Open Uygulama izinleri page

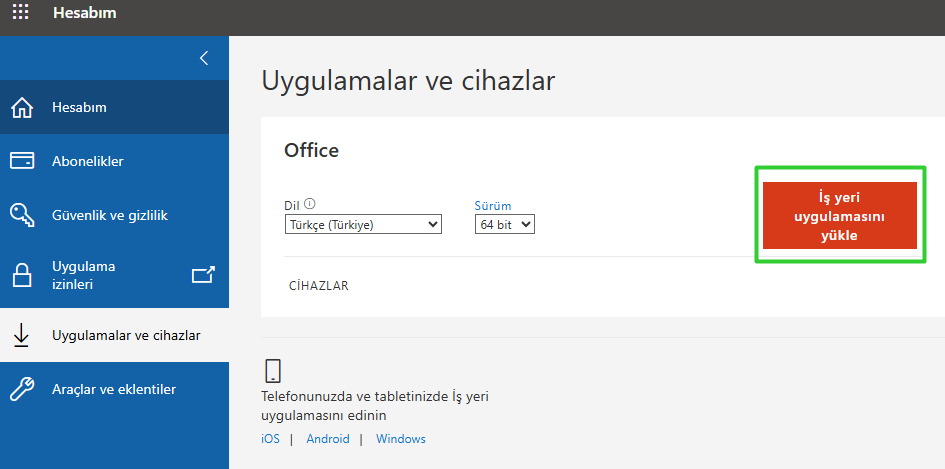115,275
